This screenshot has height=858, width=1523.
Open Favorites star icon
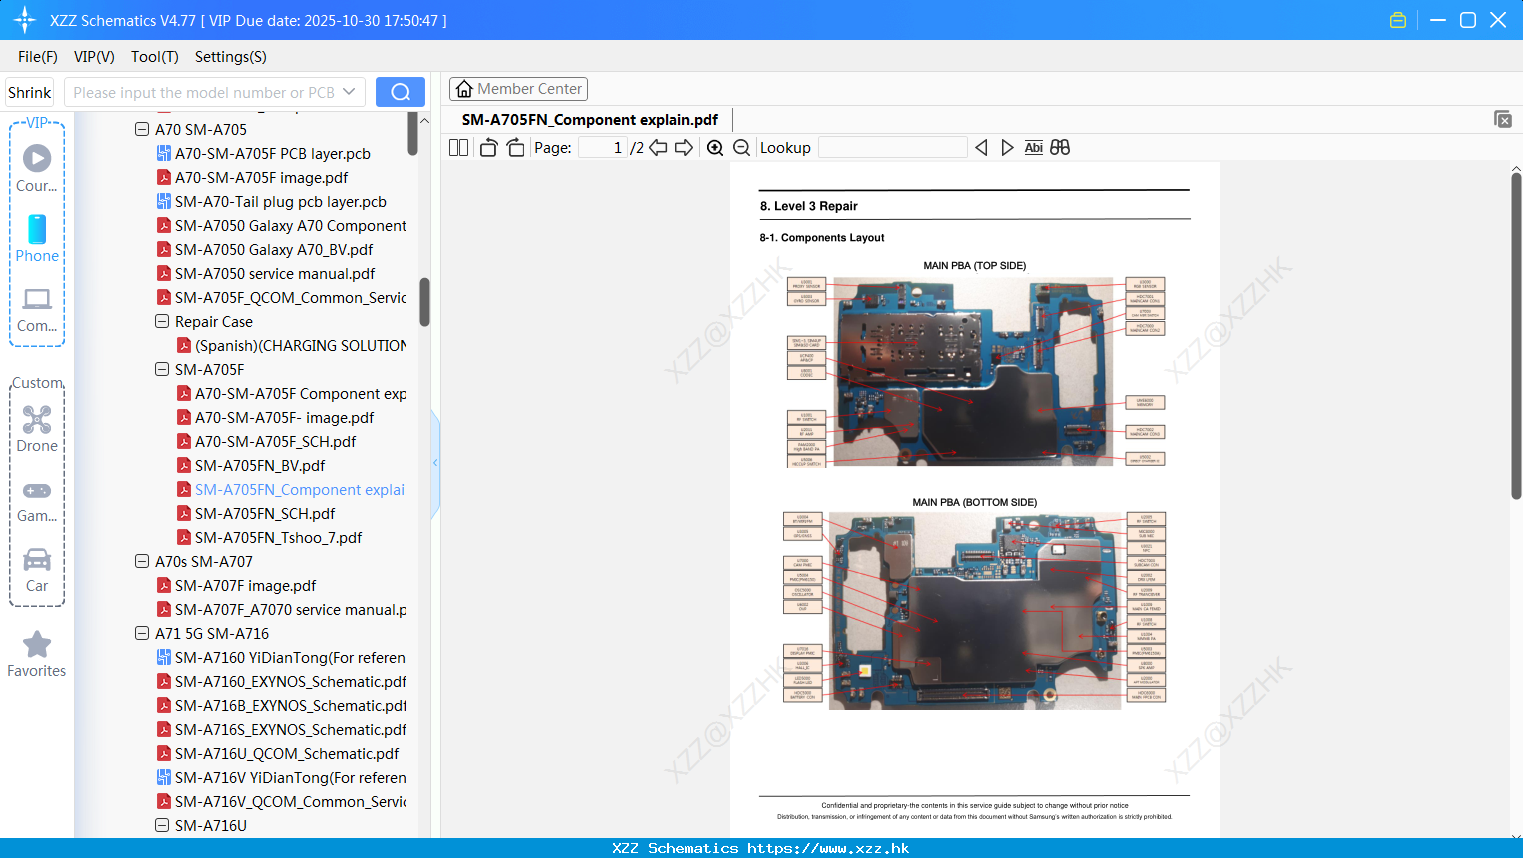point(37,654)
